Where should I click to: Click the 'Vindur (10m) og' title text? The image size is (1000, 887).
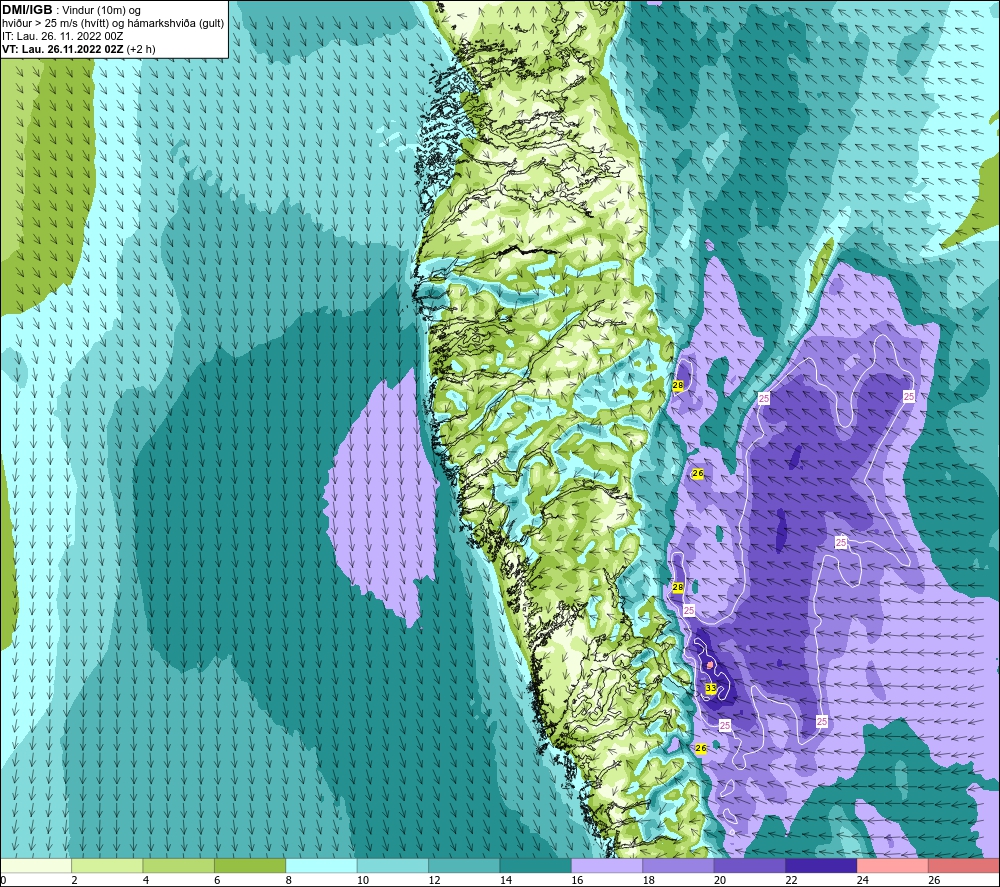(x=101, y=11)
